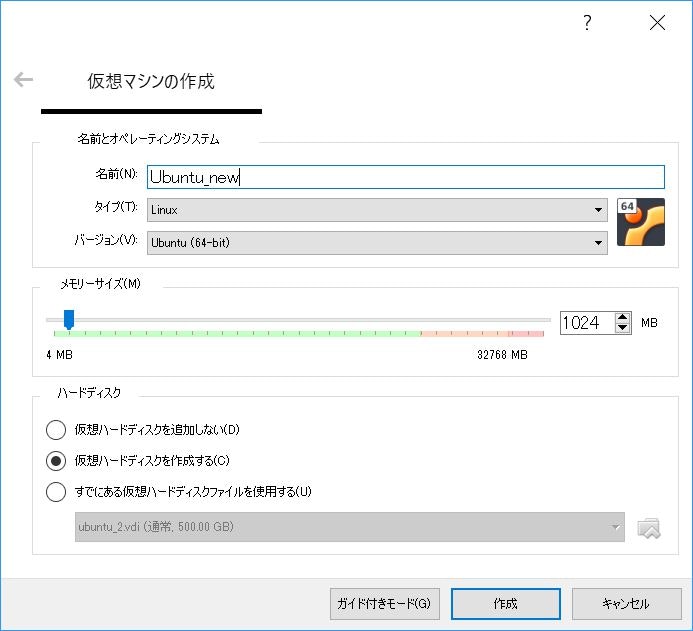Click the 仮想マシンの作成 title text

(151, 81)
